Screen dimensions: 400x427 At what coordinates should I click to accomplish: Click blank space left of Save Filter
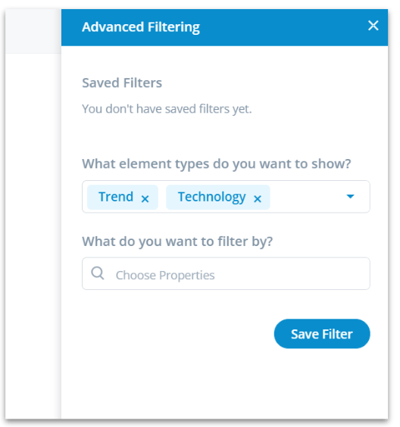(177, 334)
